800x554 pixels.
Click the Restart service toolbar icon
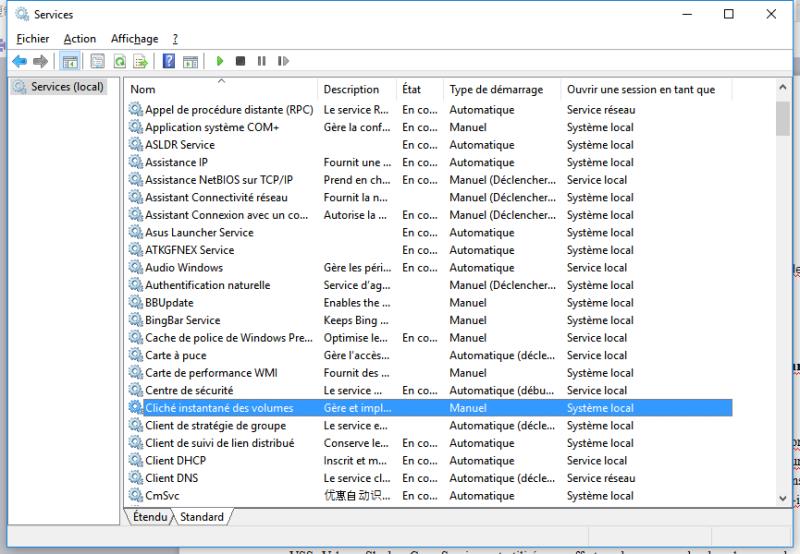[x=283, y=61]
